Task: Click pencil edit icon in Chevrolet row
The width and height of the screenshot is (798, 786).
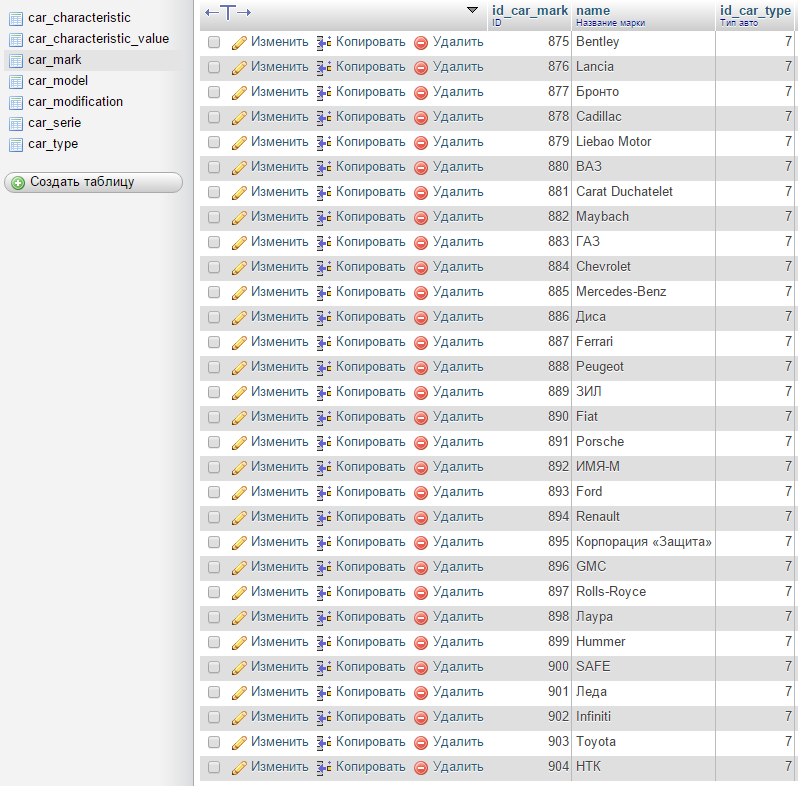Action: (x=239, y=268)
